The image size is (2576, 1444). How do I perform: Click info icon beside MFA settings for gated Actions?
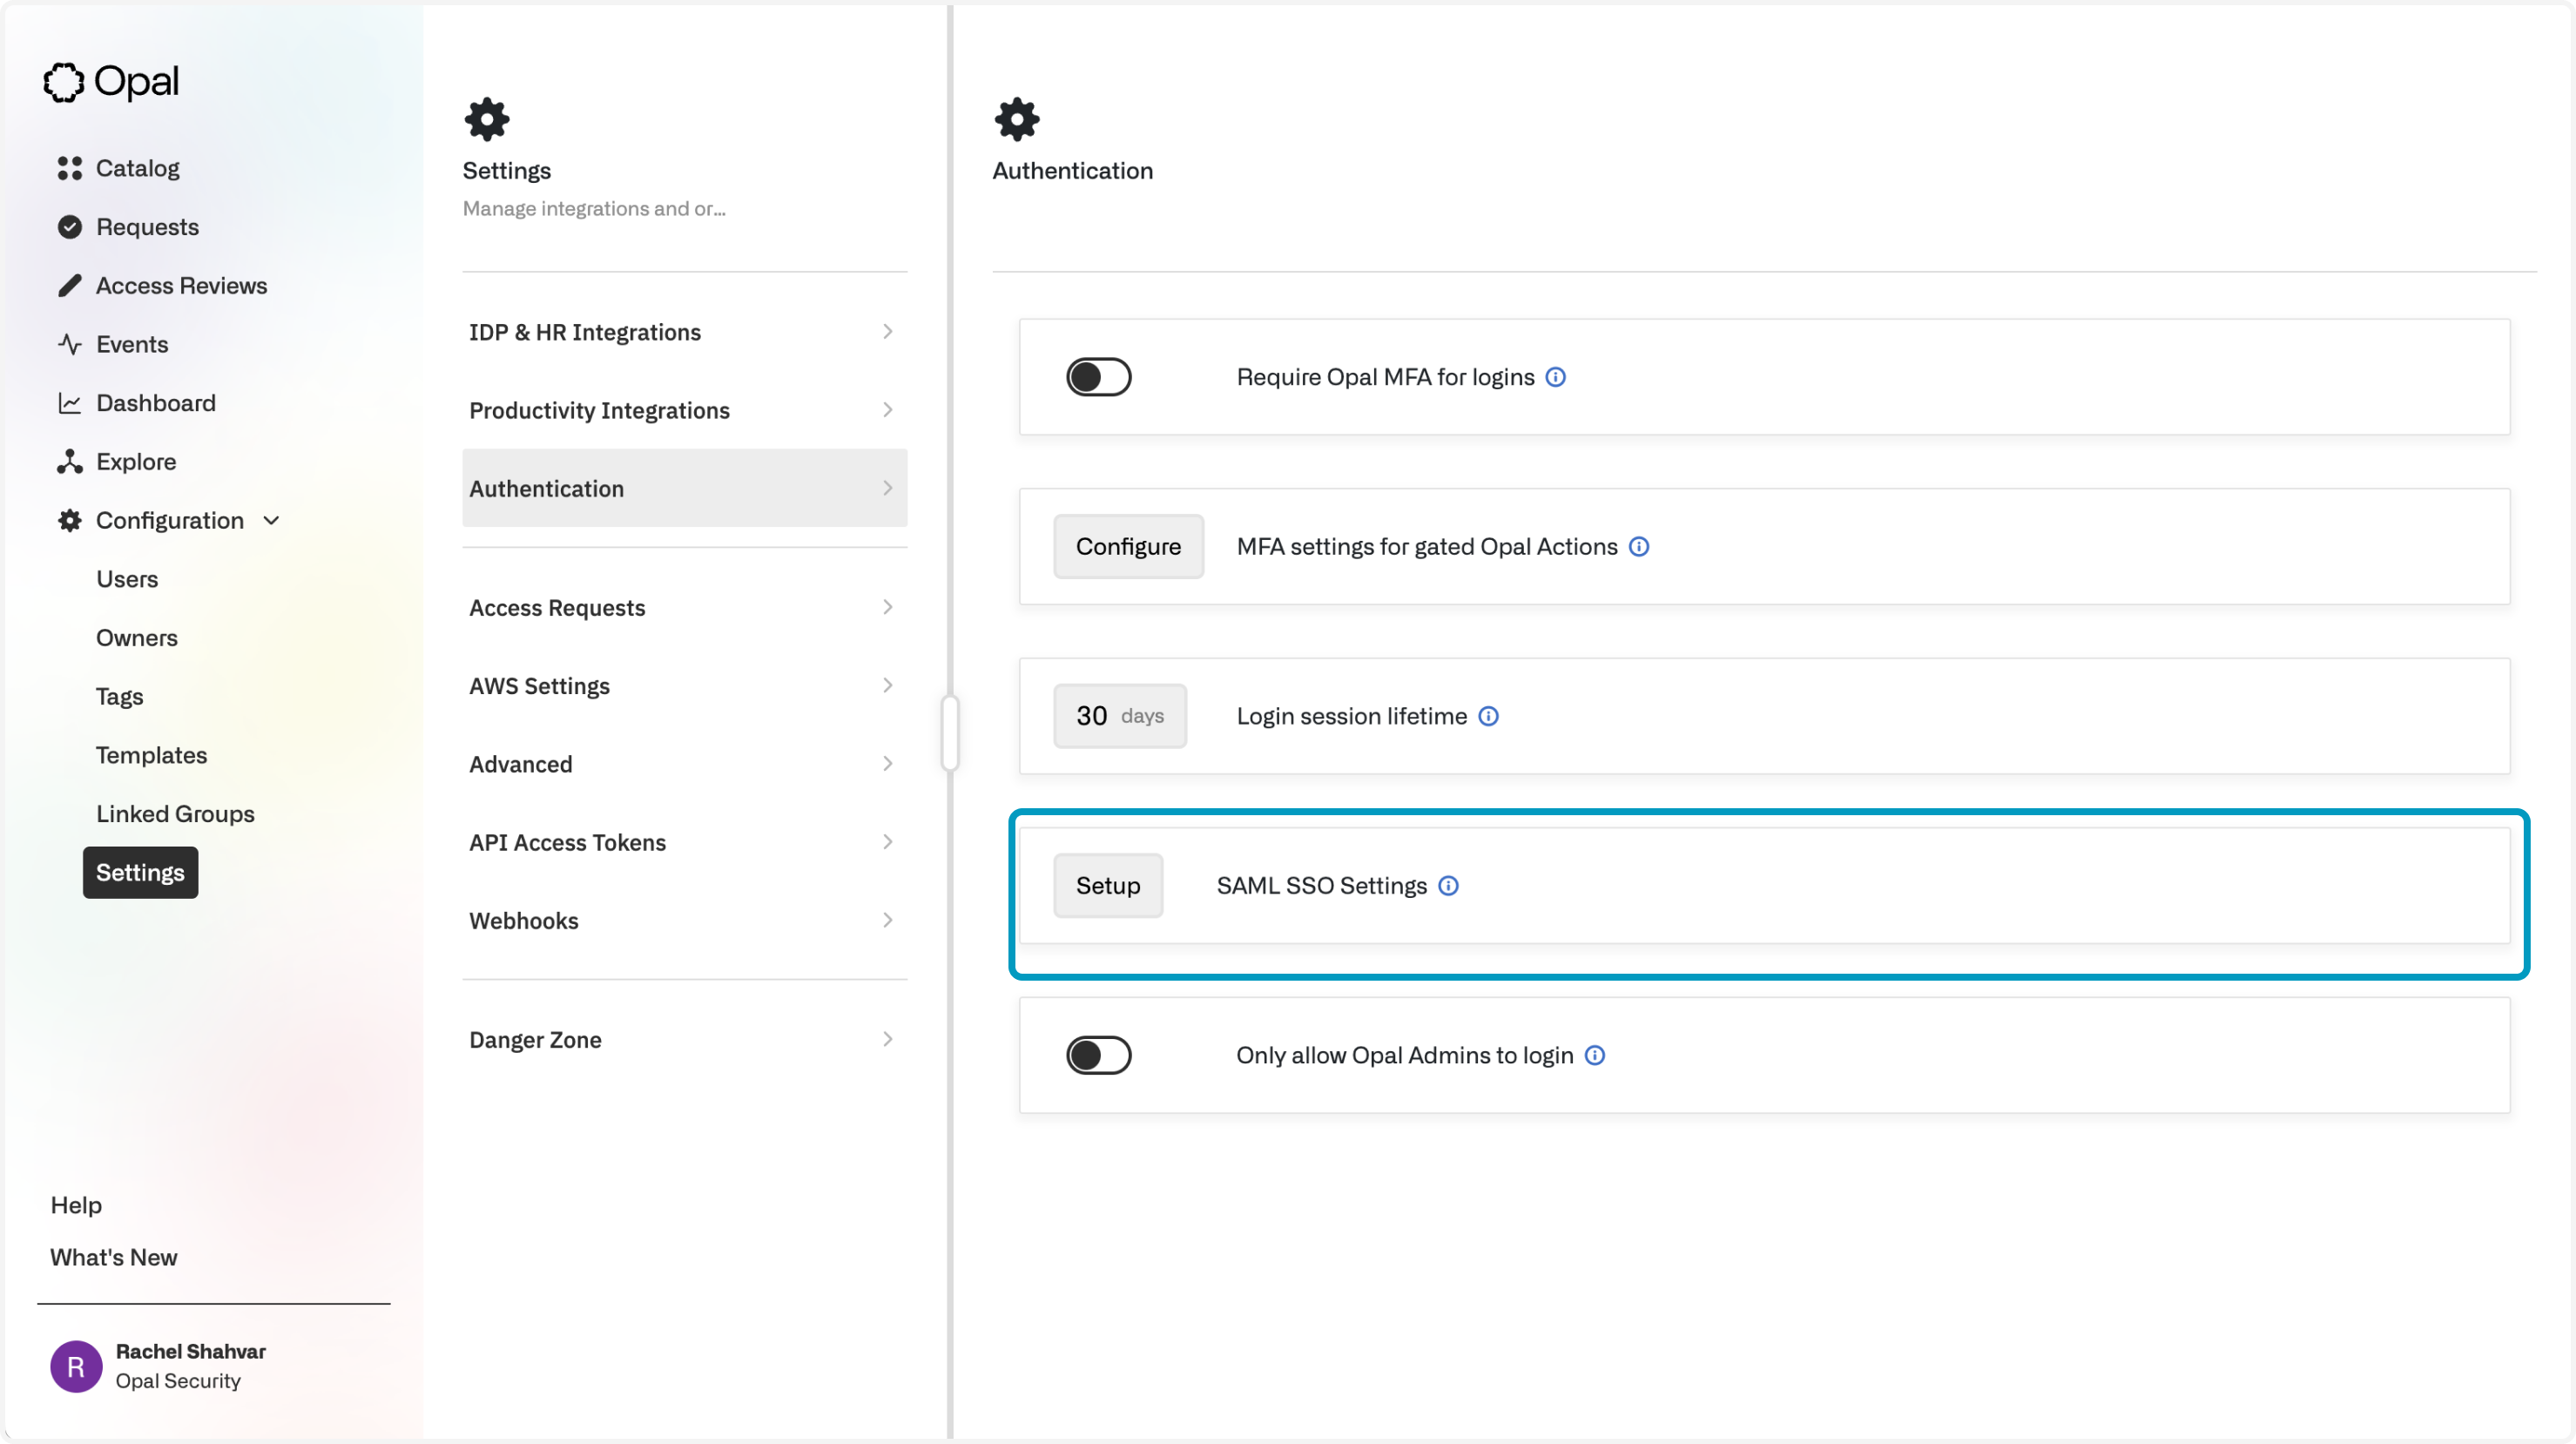click(1639, 547)
